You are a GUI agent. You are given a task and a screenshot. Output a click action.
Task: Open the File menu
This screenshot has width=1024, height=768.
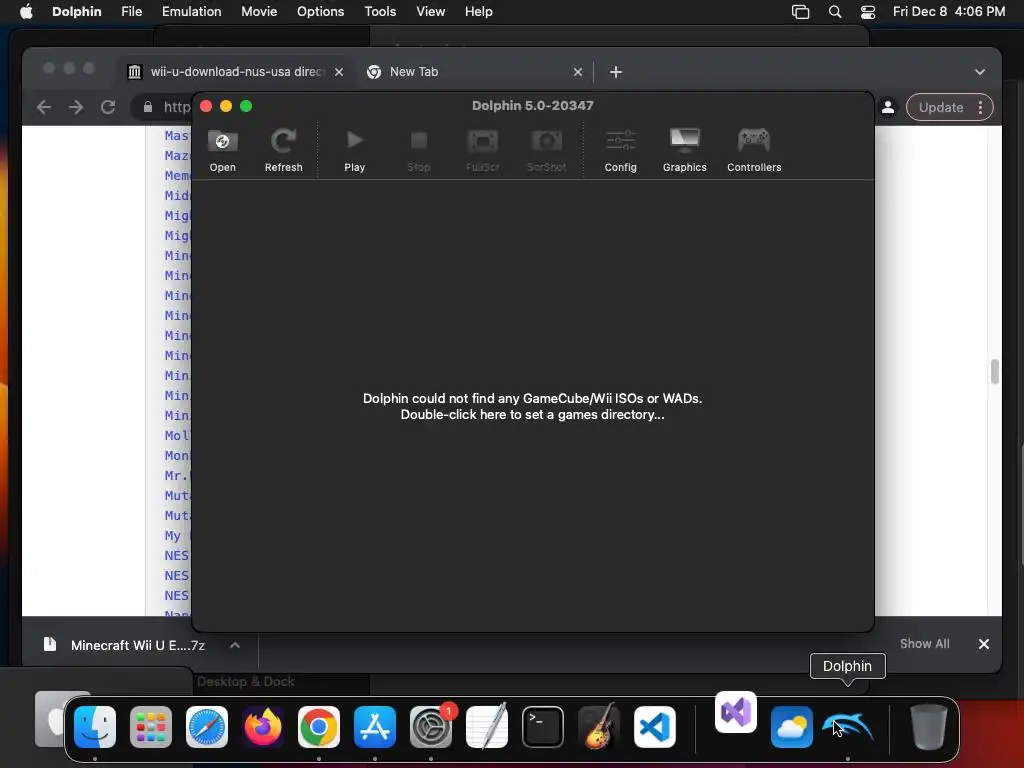click(131, 12)
